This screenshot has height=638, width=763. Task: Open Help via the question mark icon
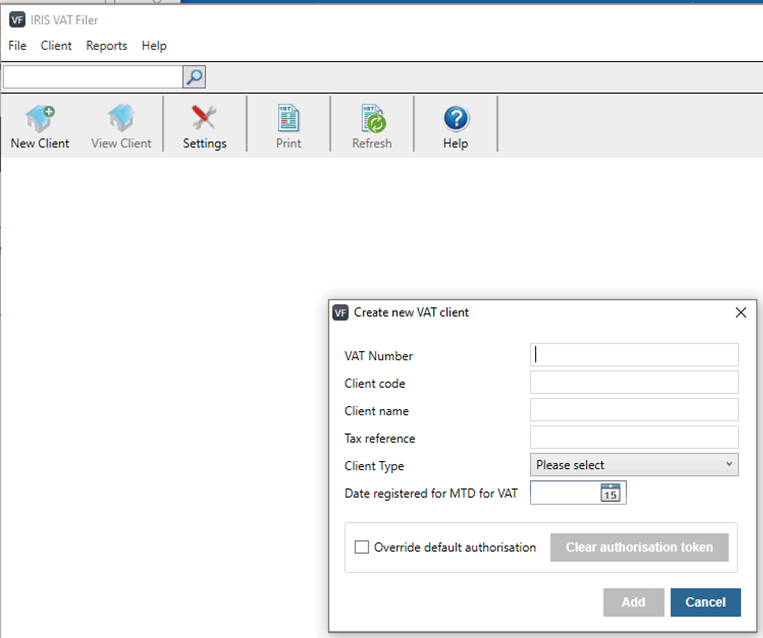pyautogui.click(x=456, y=119)
